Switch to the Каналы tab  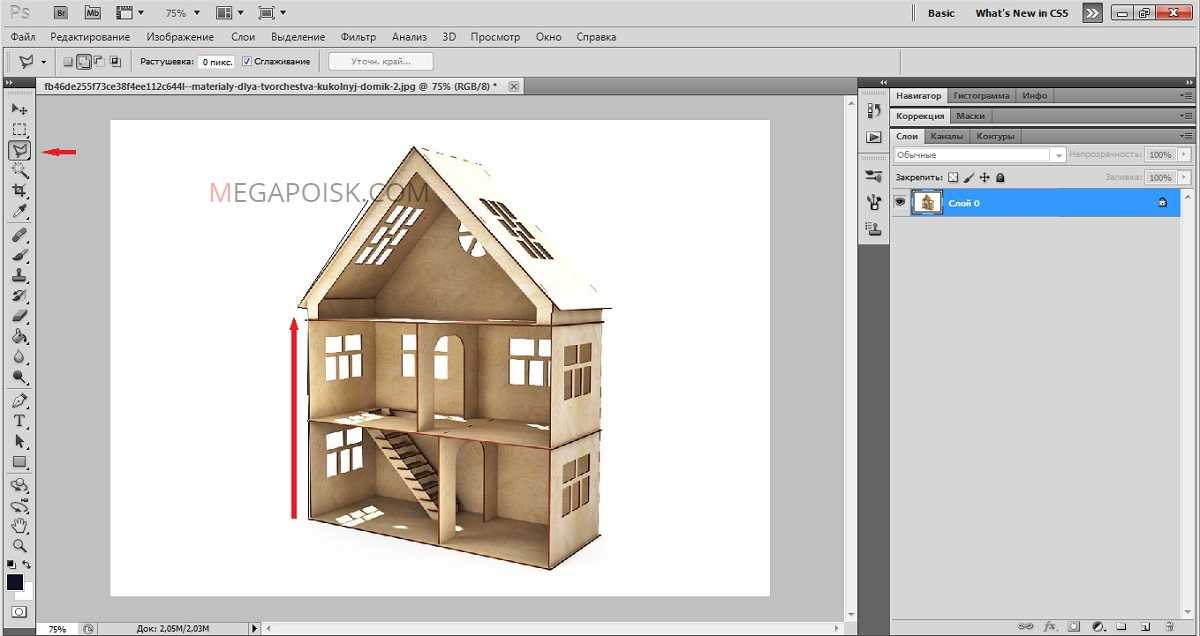pos(946,136)
